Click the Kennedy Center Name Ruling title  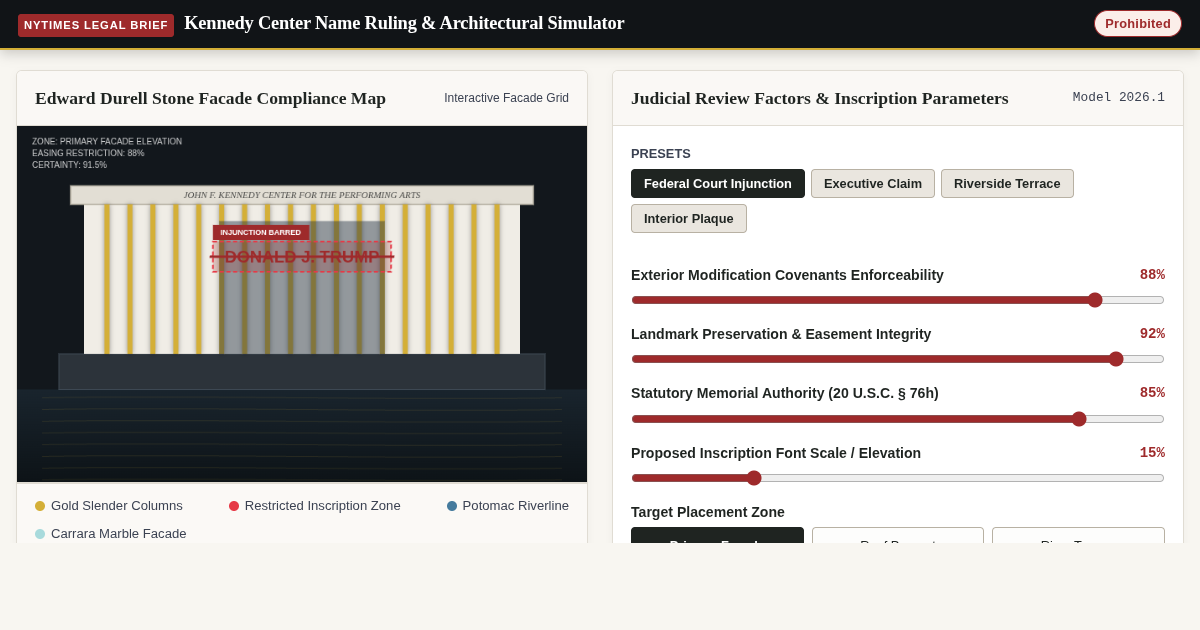[404, 23]
